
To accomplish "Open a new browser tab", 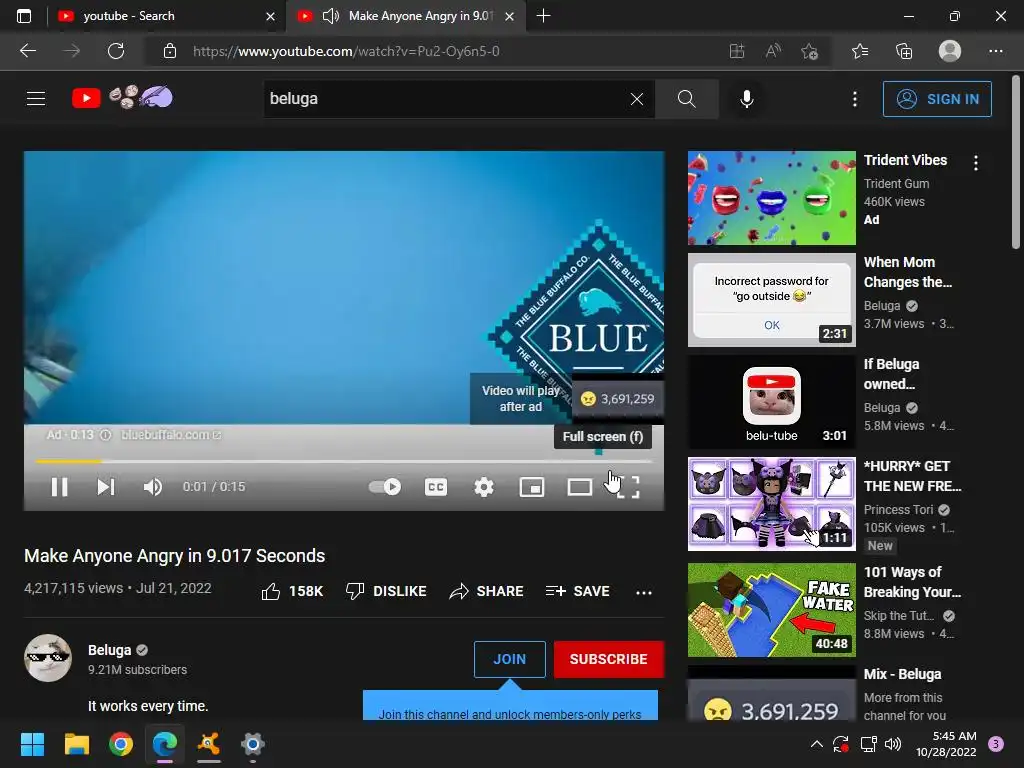I will click(x=543, y=16).
